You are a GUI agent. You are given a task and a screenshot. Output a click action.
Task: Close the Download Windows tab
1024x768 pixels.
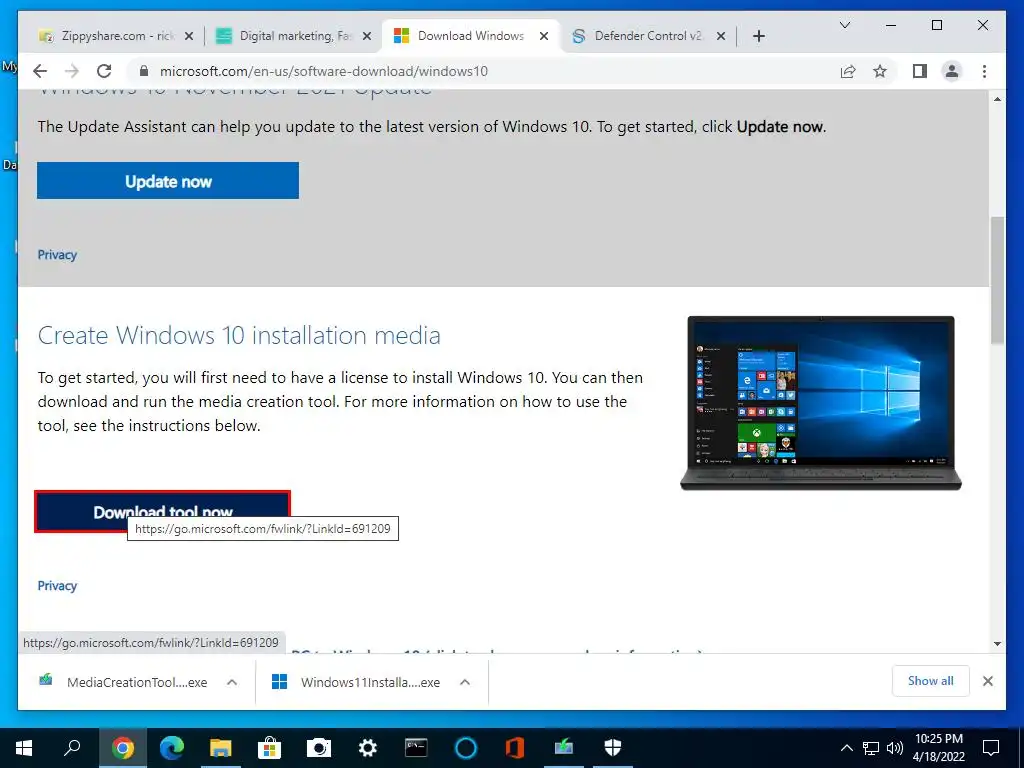(543, 36)
